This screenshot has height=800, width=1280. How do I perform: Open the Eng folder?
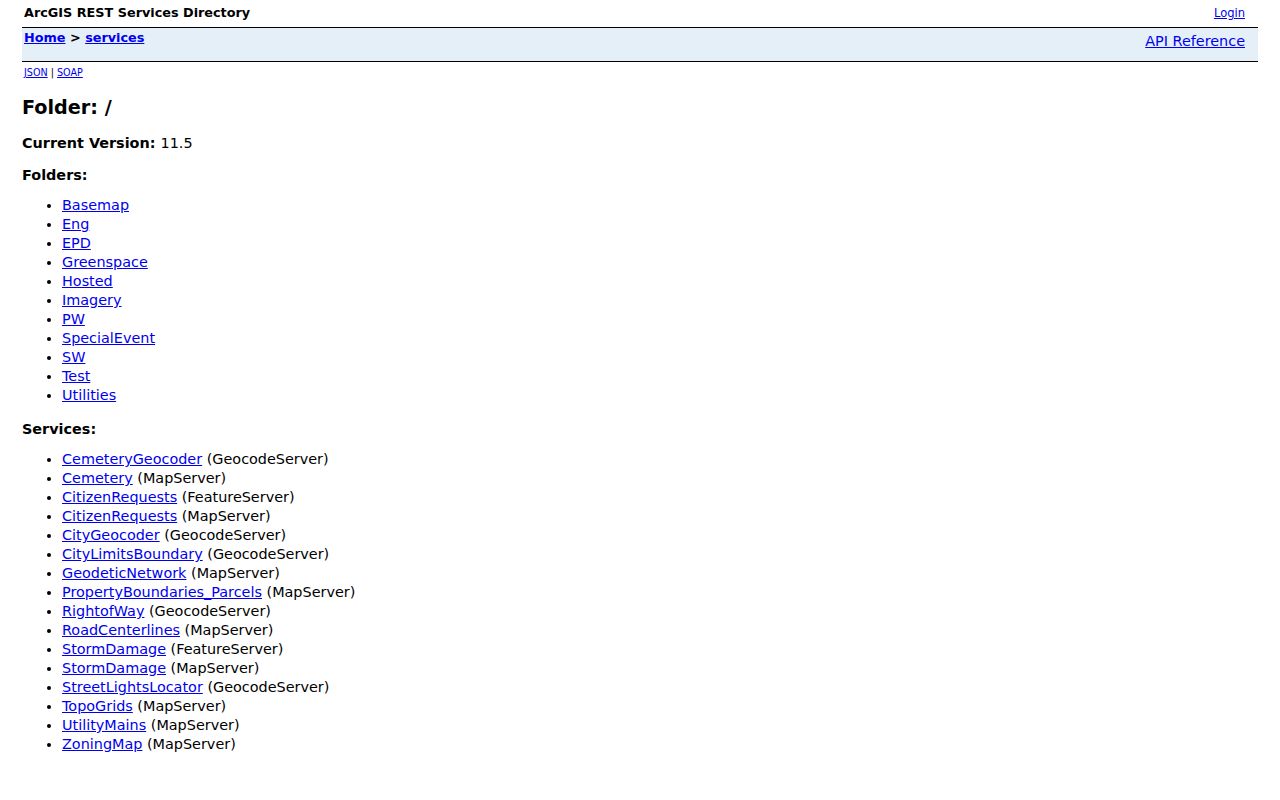(x=75, y=224)
